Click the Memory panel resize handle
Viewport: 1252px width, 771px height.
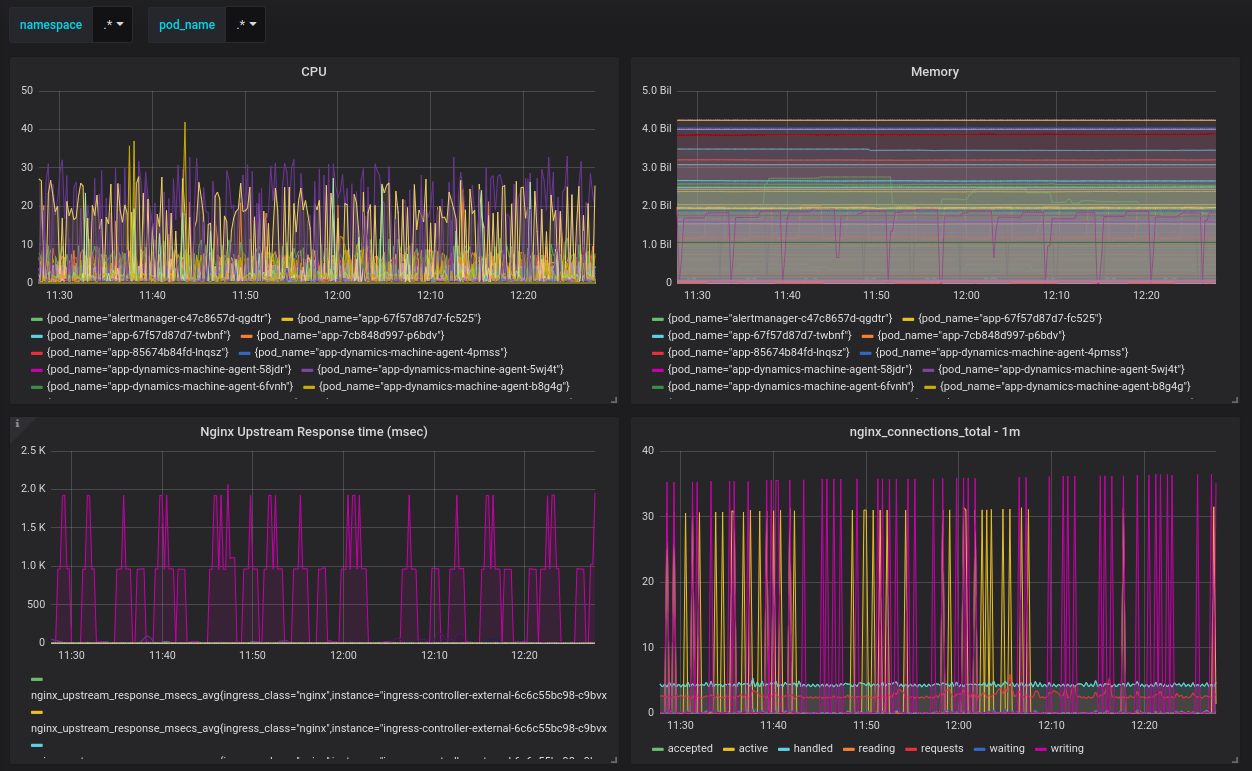[1235, 399]
